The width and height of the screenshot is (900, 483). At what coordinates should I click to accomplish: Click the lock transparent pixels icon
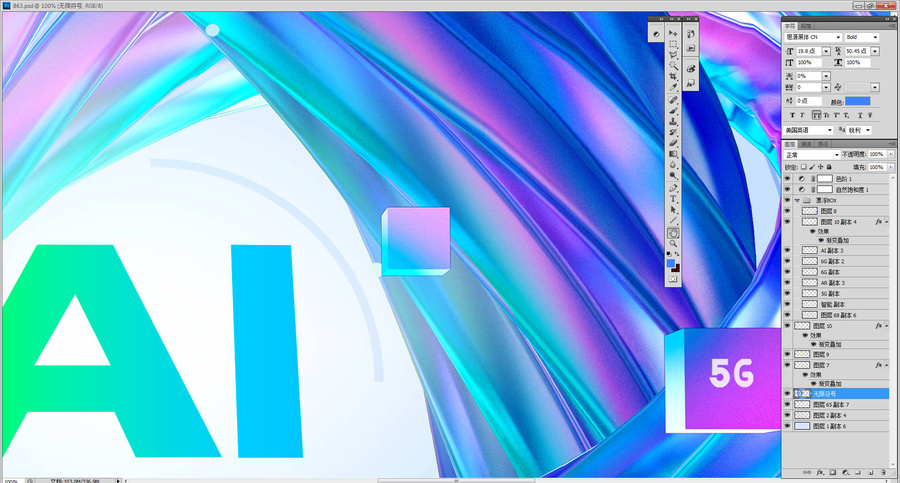click(804, 167)
